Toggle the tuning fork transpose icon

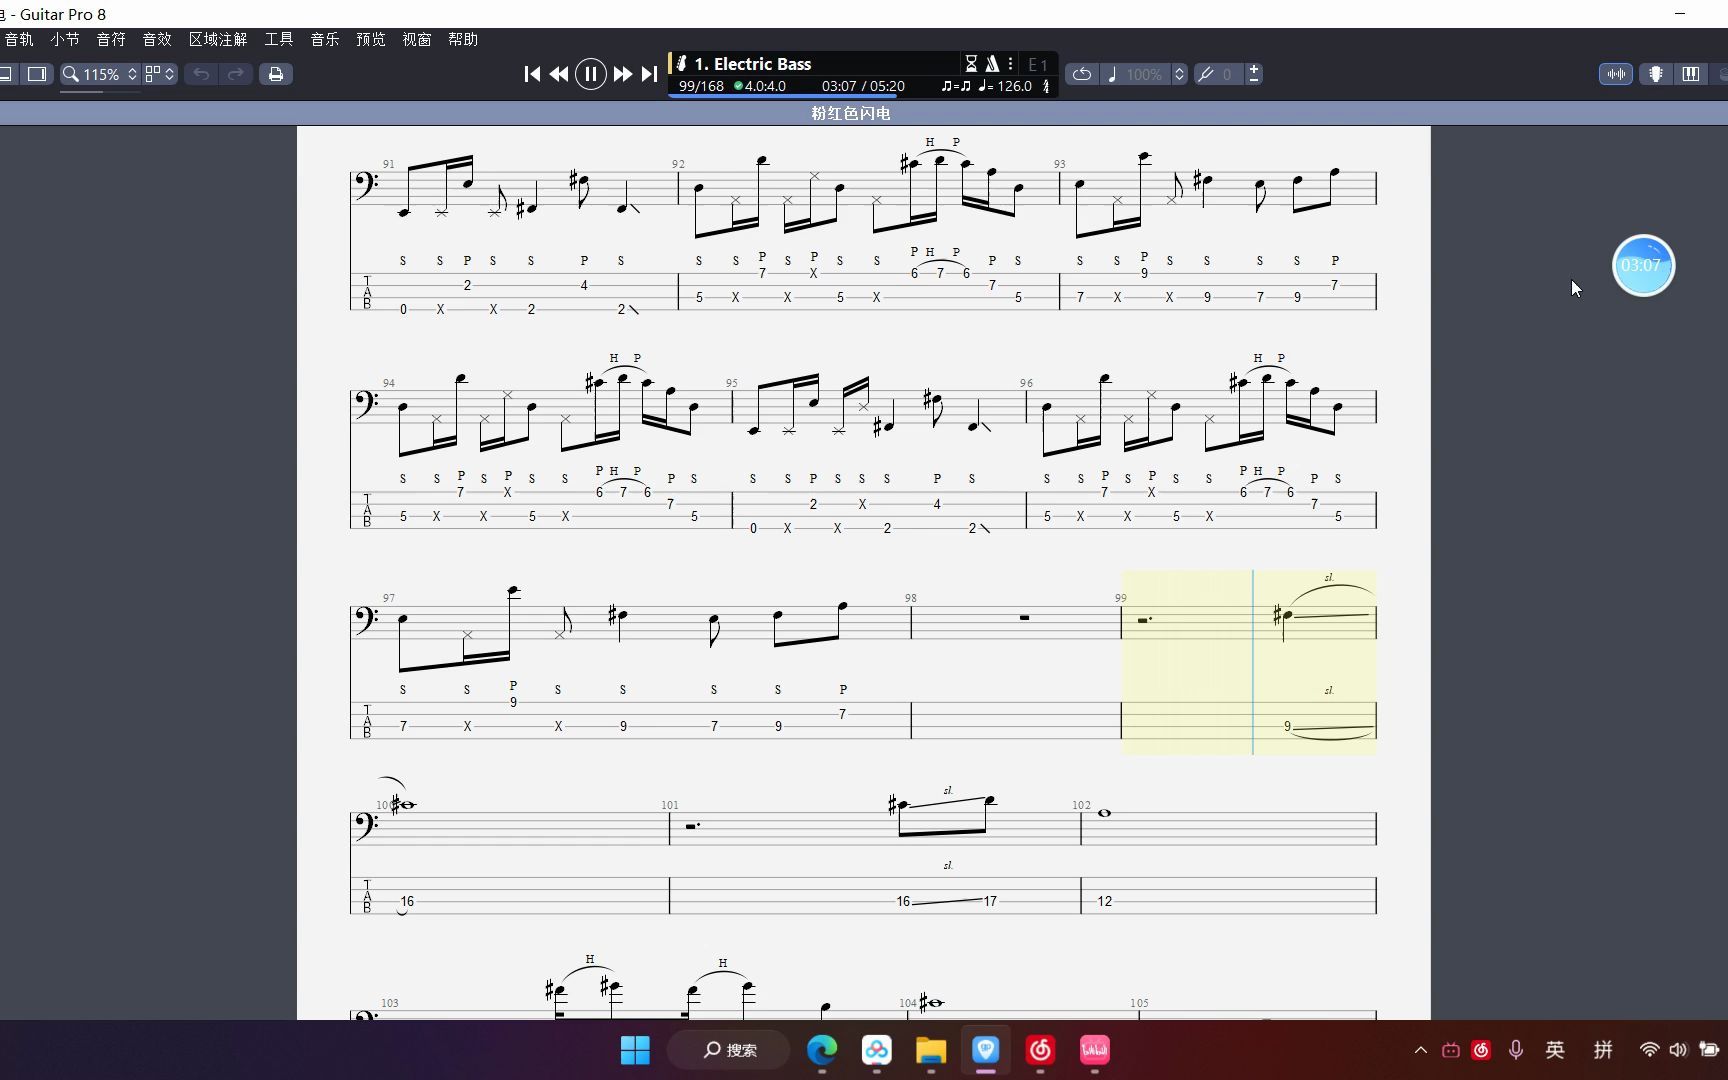tap(1206, 74)
